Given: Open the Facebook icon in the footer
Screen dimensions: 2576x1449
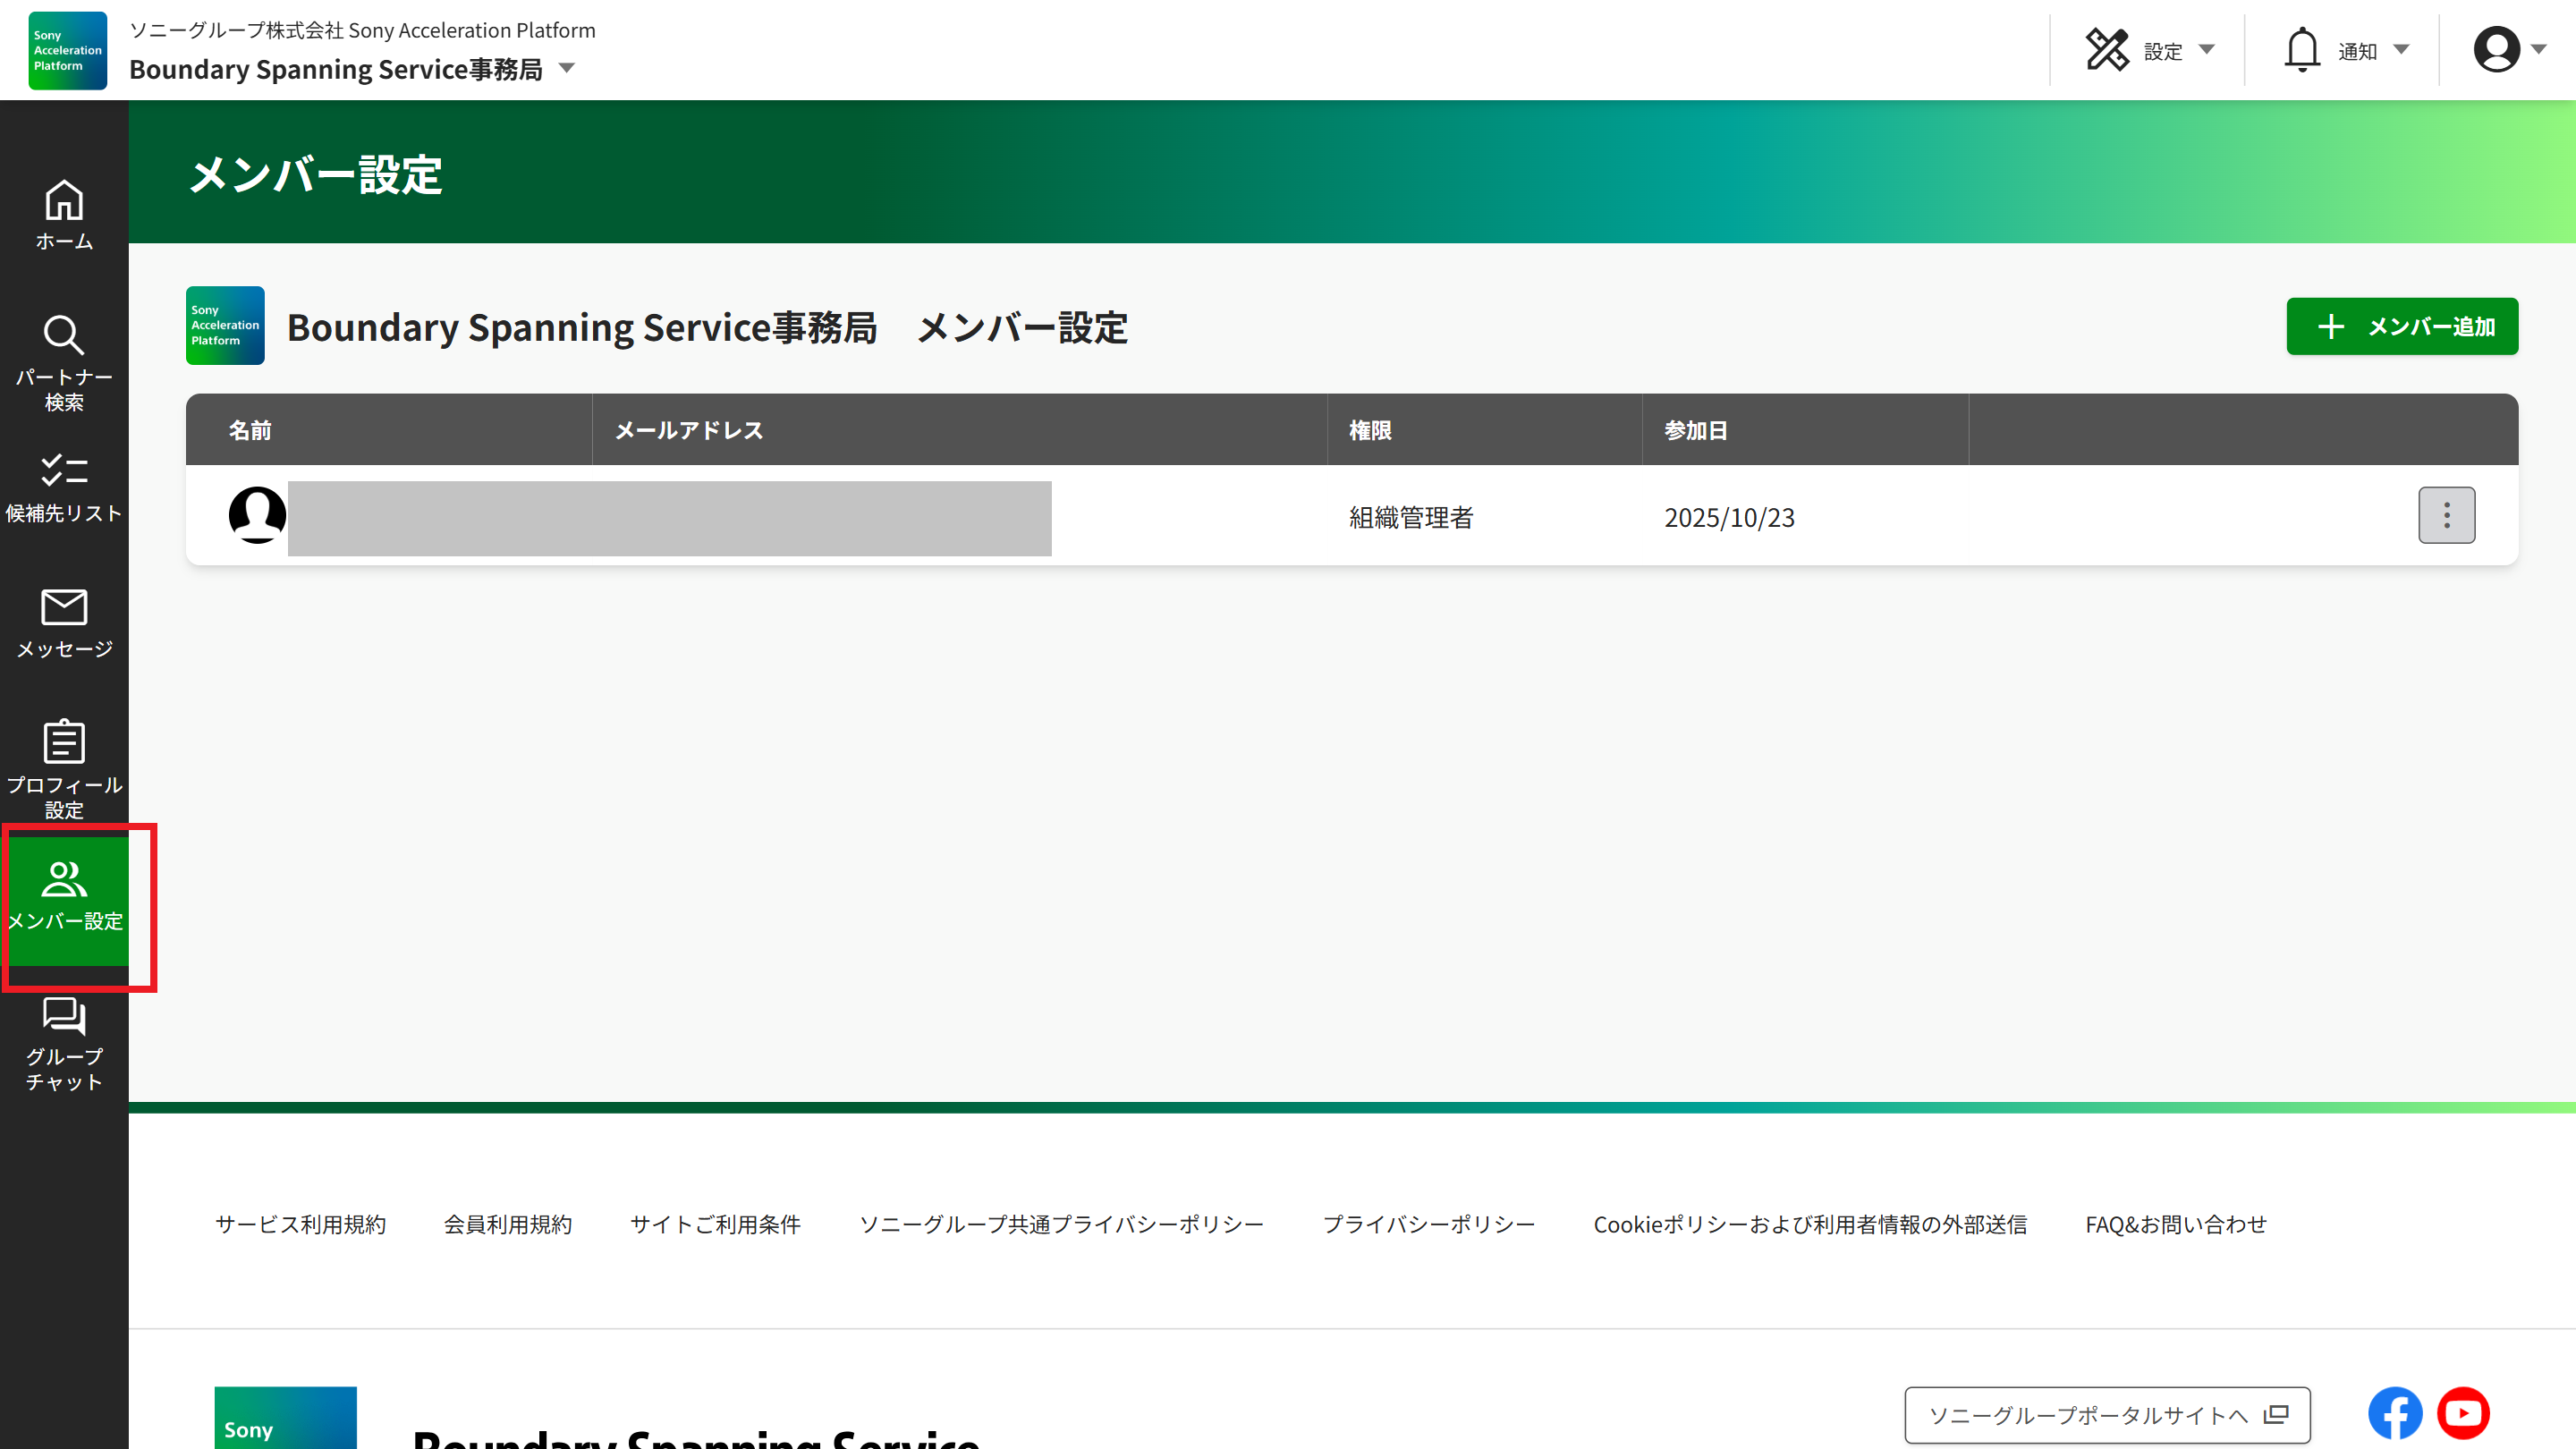Looking at the screenshot, I should pos(2394,1413).
